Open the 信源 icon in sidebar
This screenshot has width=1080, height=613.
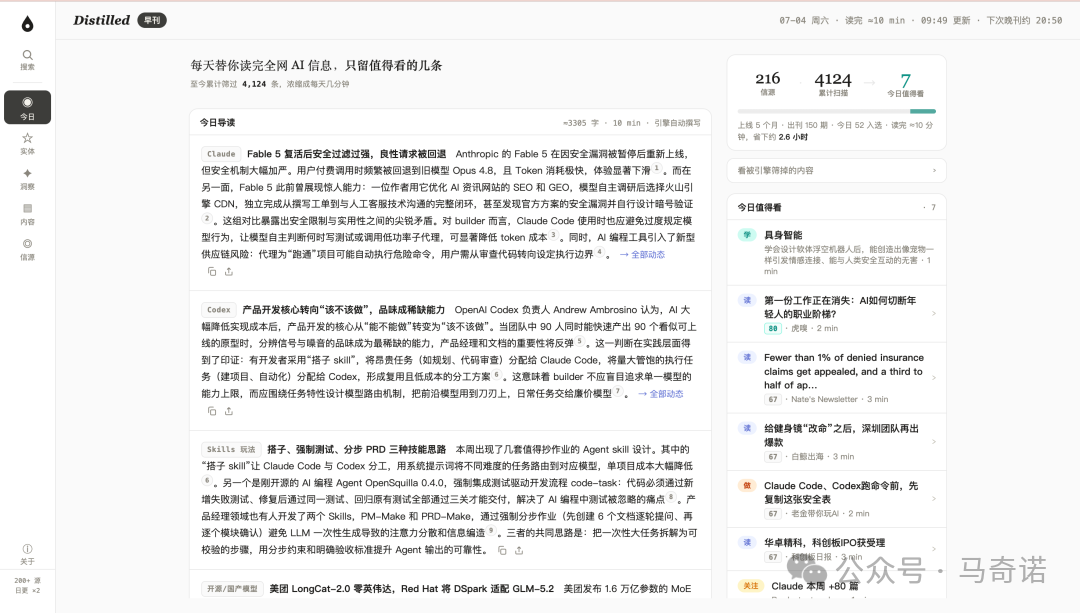pyautogui.click(x=28, y=244)
